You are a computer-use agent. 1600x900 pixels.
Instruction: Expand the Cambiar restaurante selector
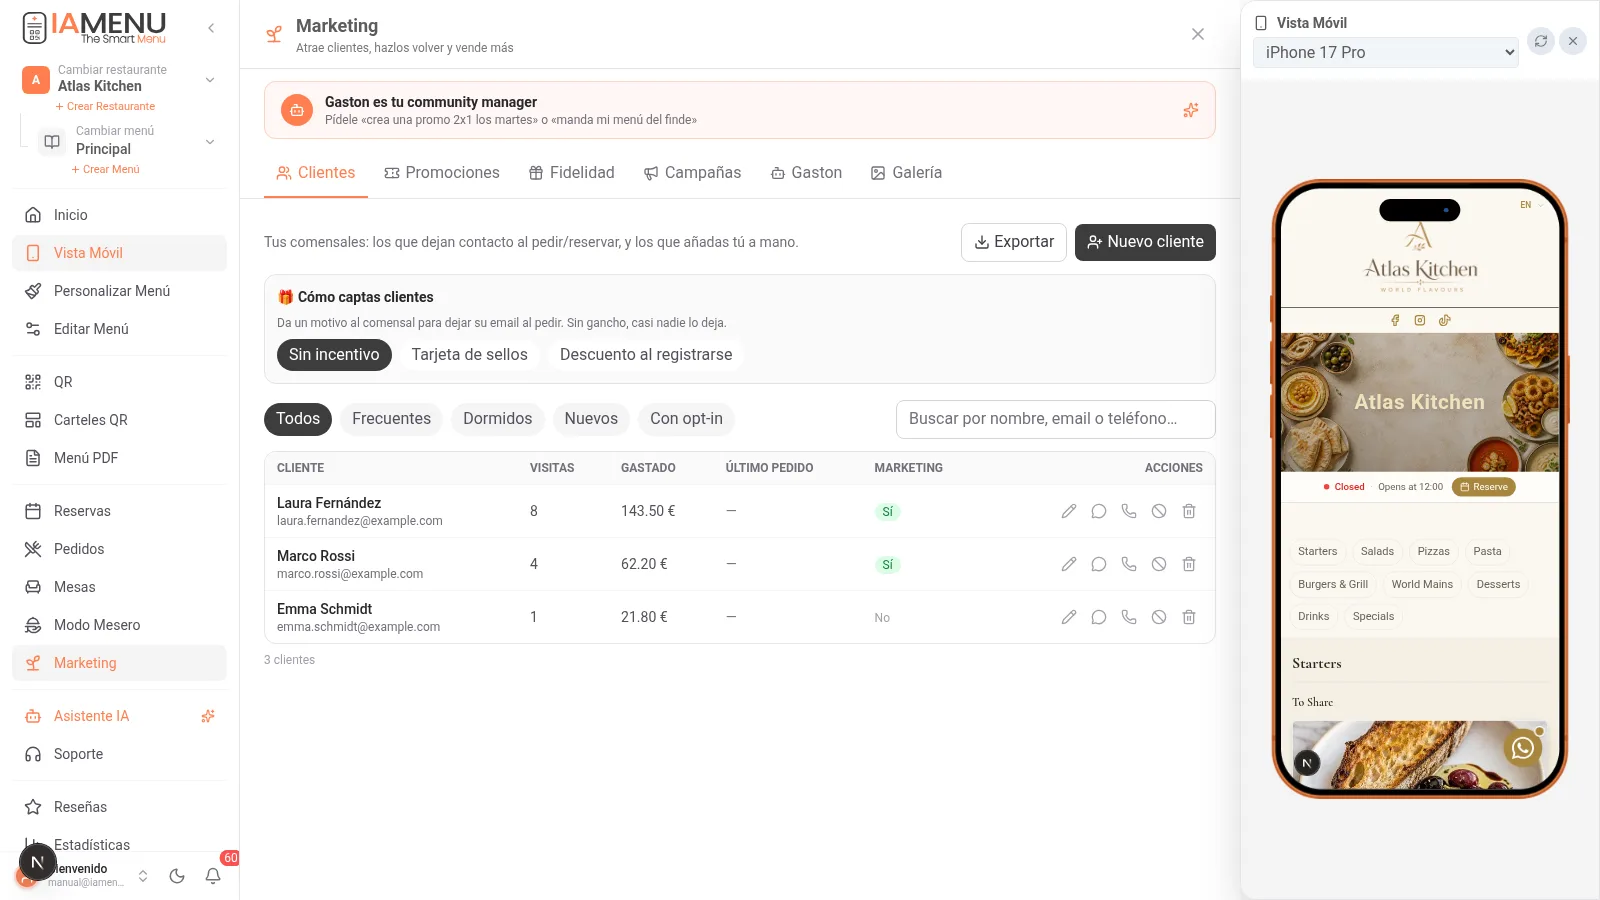click(x=210, y=79)
